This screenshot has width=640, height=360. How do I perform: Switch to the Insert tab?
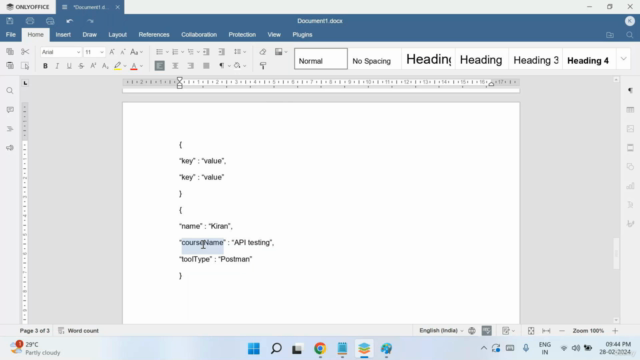(x=63, y=35)
